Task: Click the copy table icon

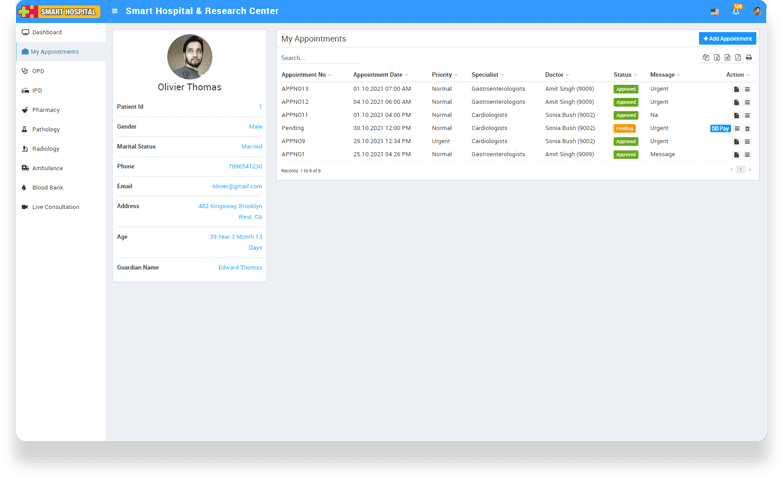Action: point(705,58)
